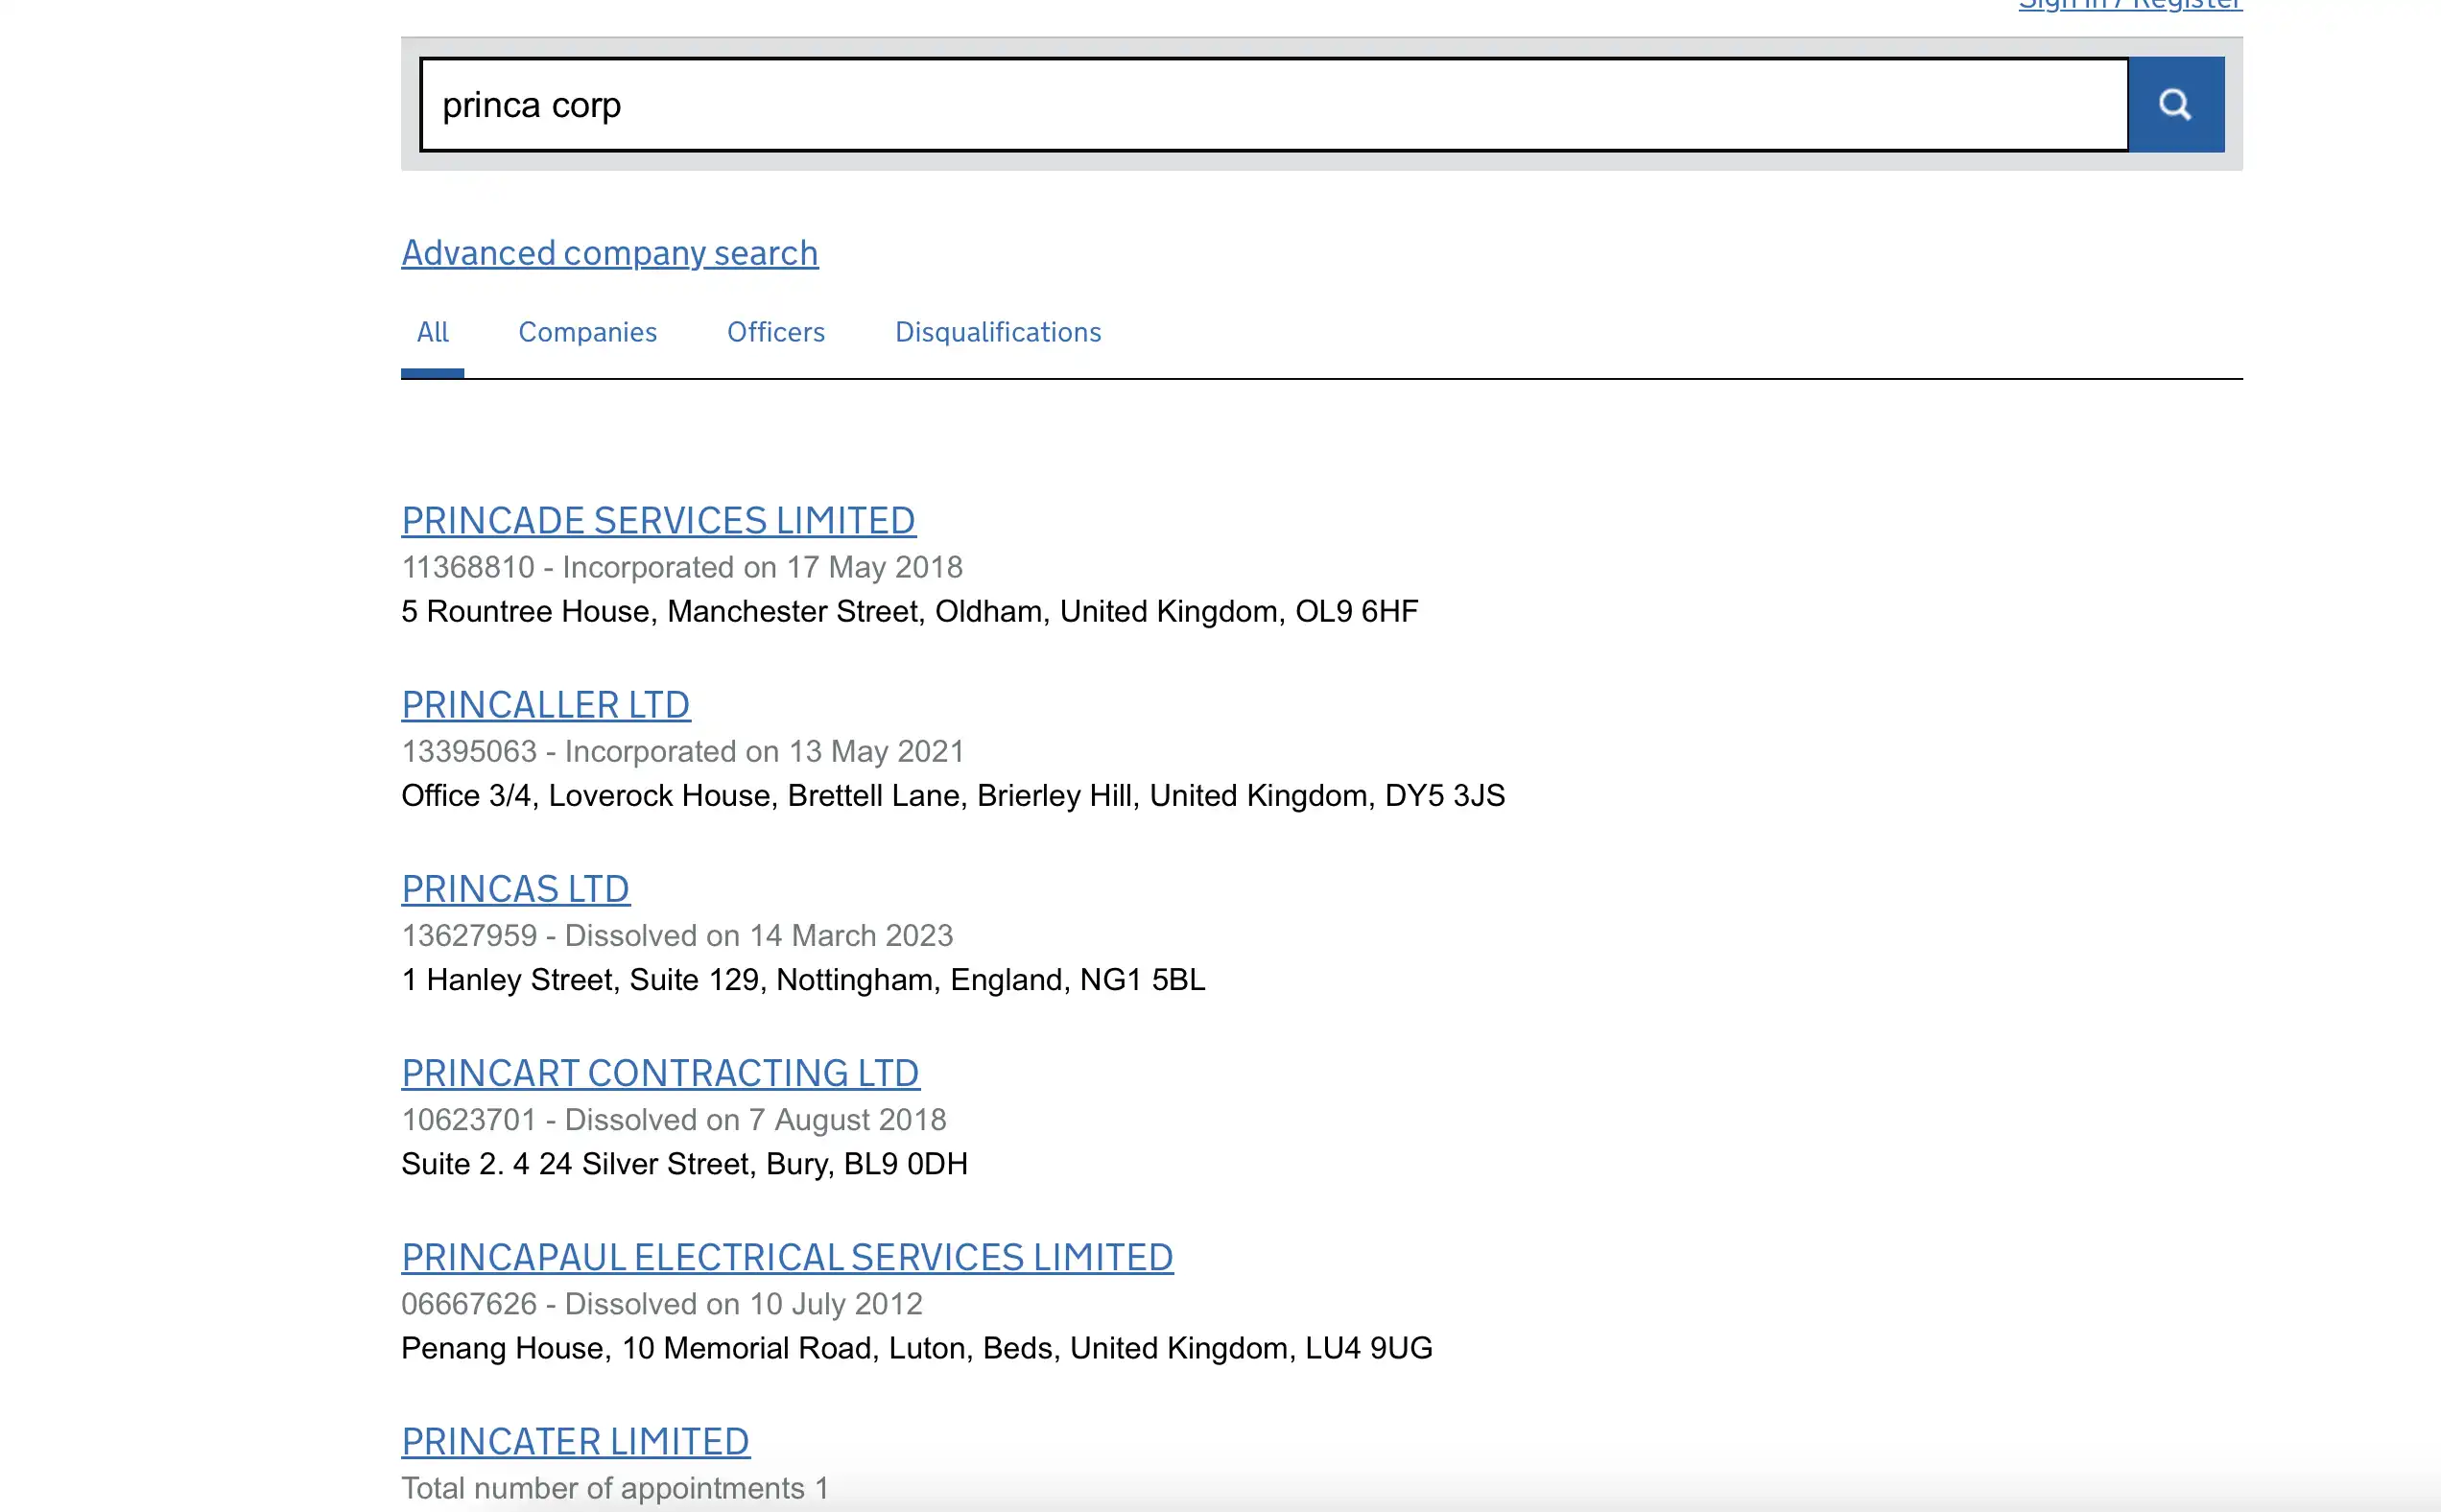Click the magnifying glass search button
This screenshot has height=1512, width=2441.
click(2176, 104)
